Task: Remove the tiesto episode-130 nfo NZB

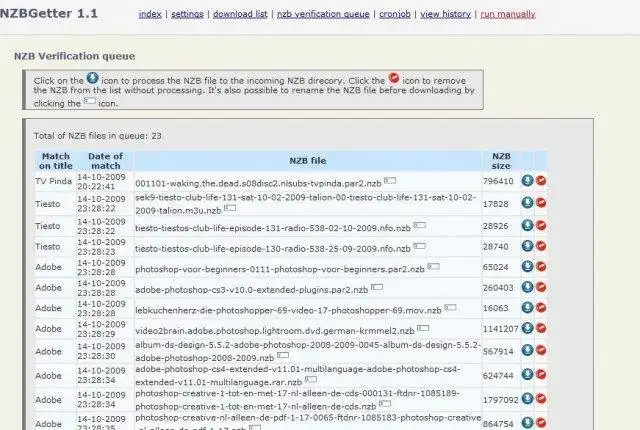Action: [x=541, y=246]
